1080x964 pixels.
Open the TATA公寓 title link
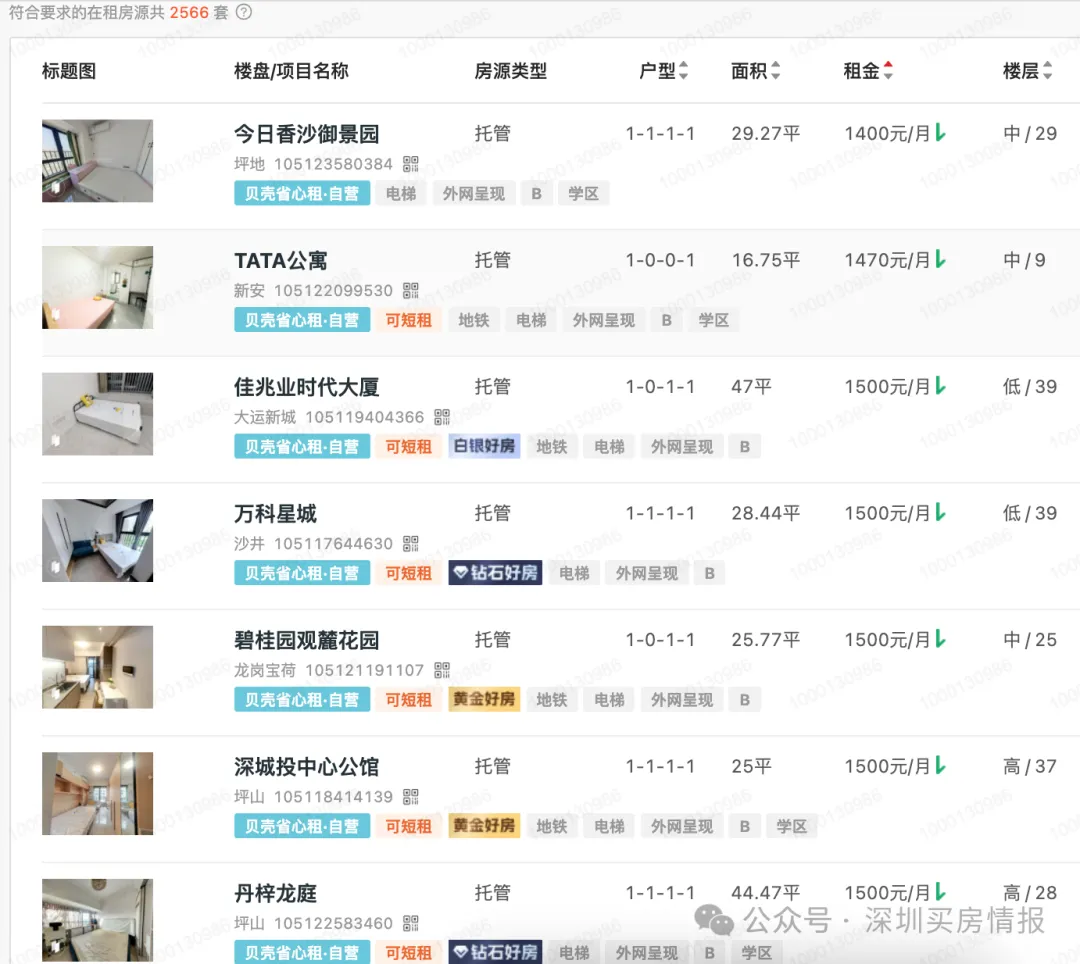[280, 261]
